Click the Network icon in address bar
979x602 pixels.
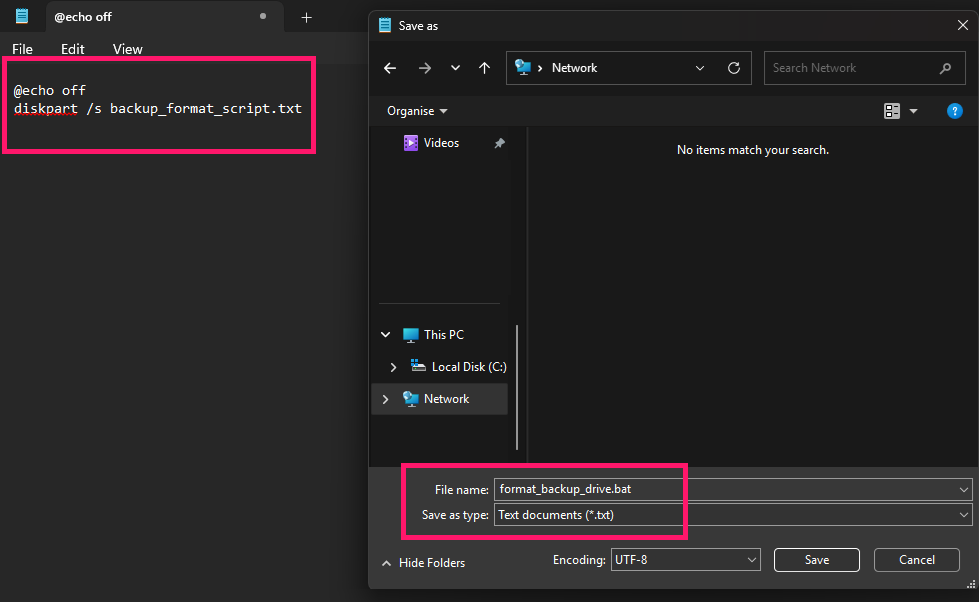(523, 67)
